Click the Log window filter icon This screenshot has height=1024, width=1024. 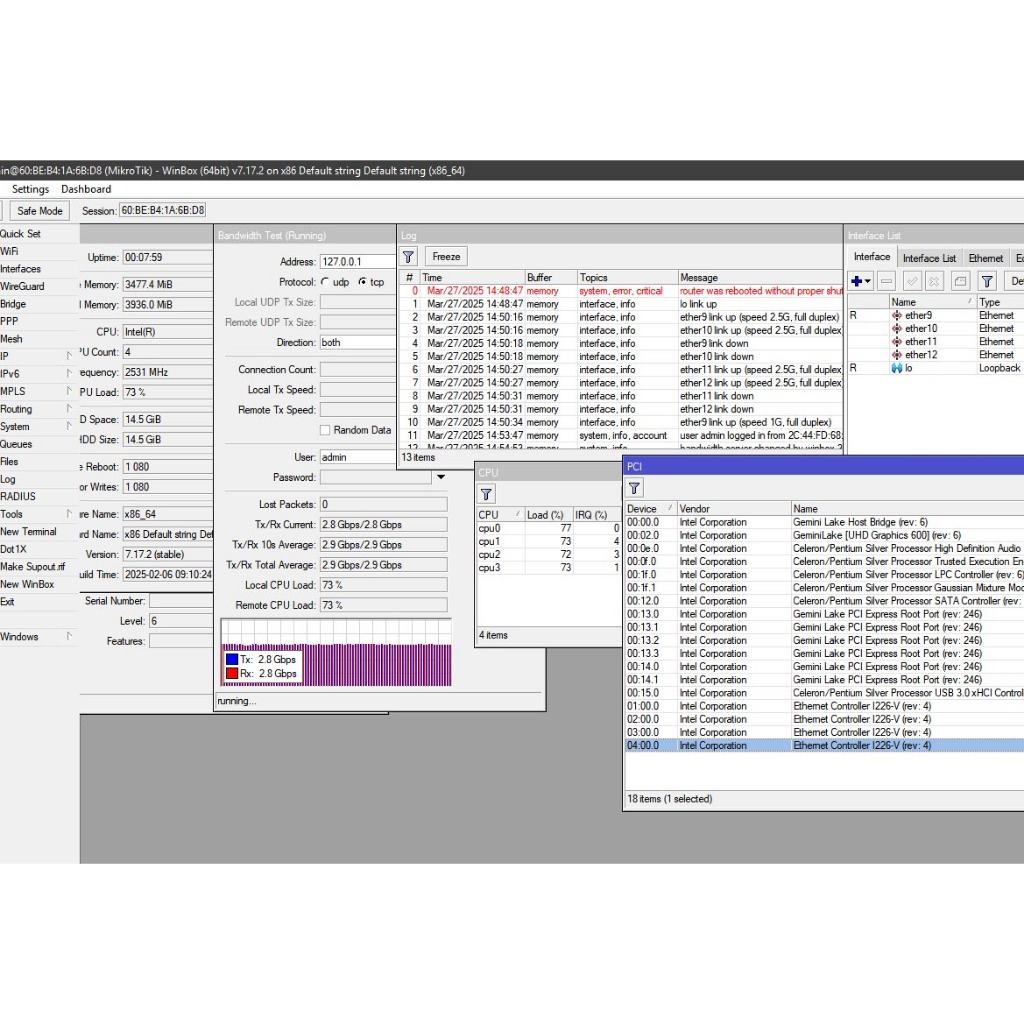(408, 257)
